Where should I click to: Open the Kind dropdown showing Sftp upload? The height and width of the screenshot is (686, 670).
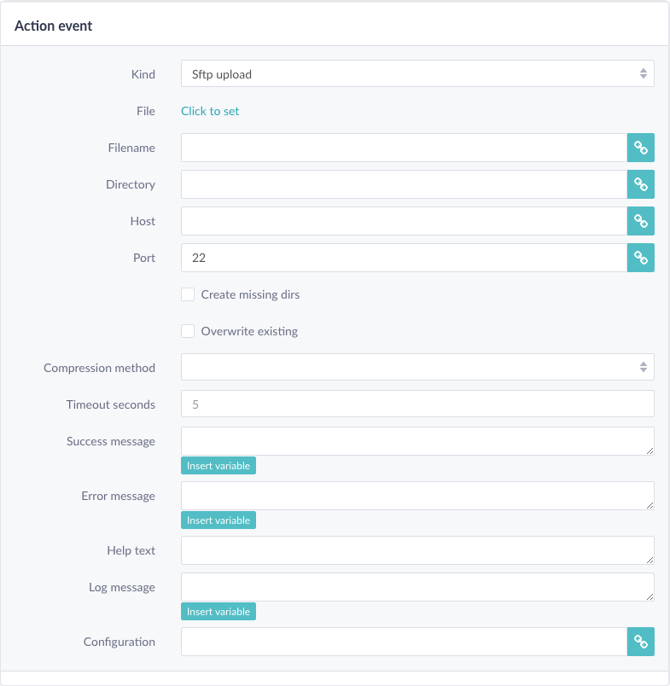418,74
